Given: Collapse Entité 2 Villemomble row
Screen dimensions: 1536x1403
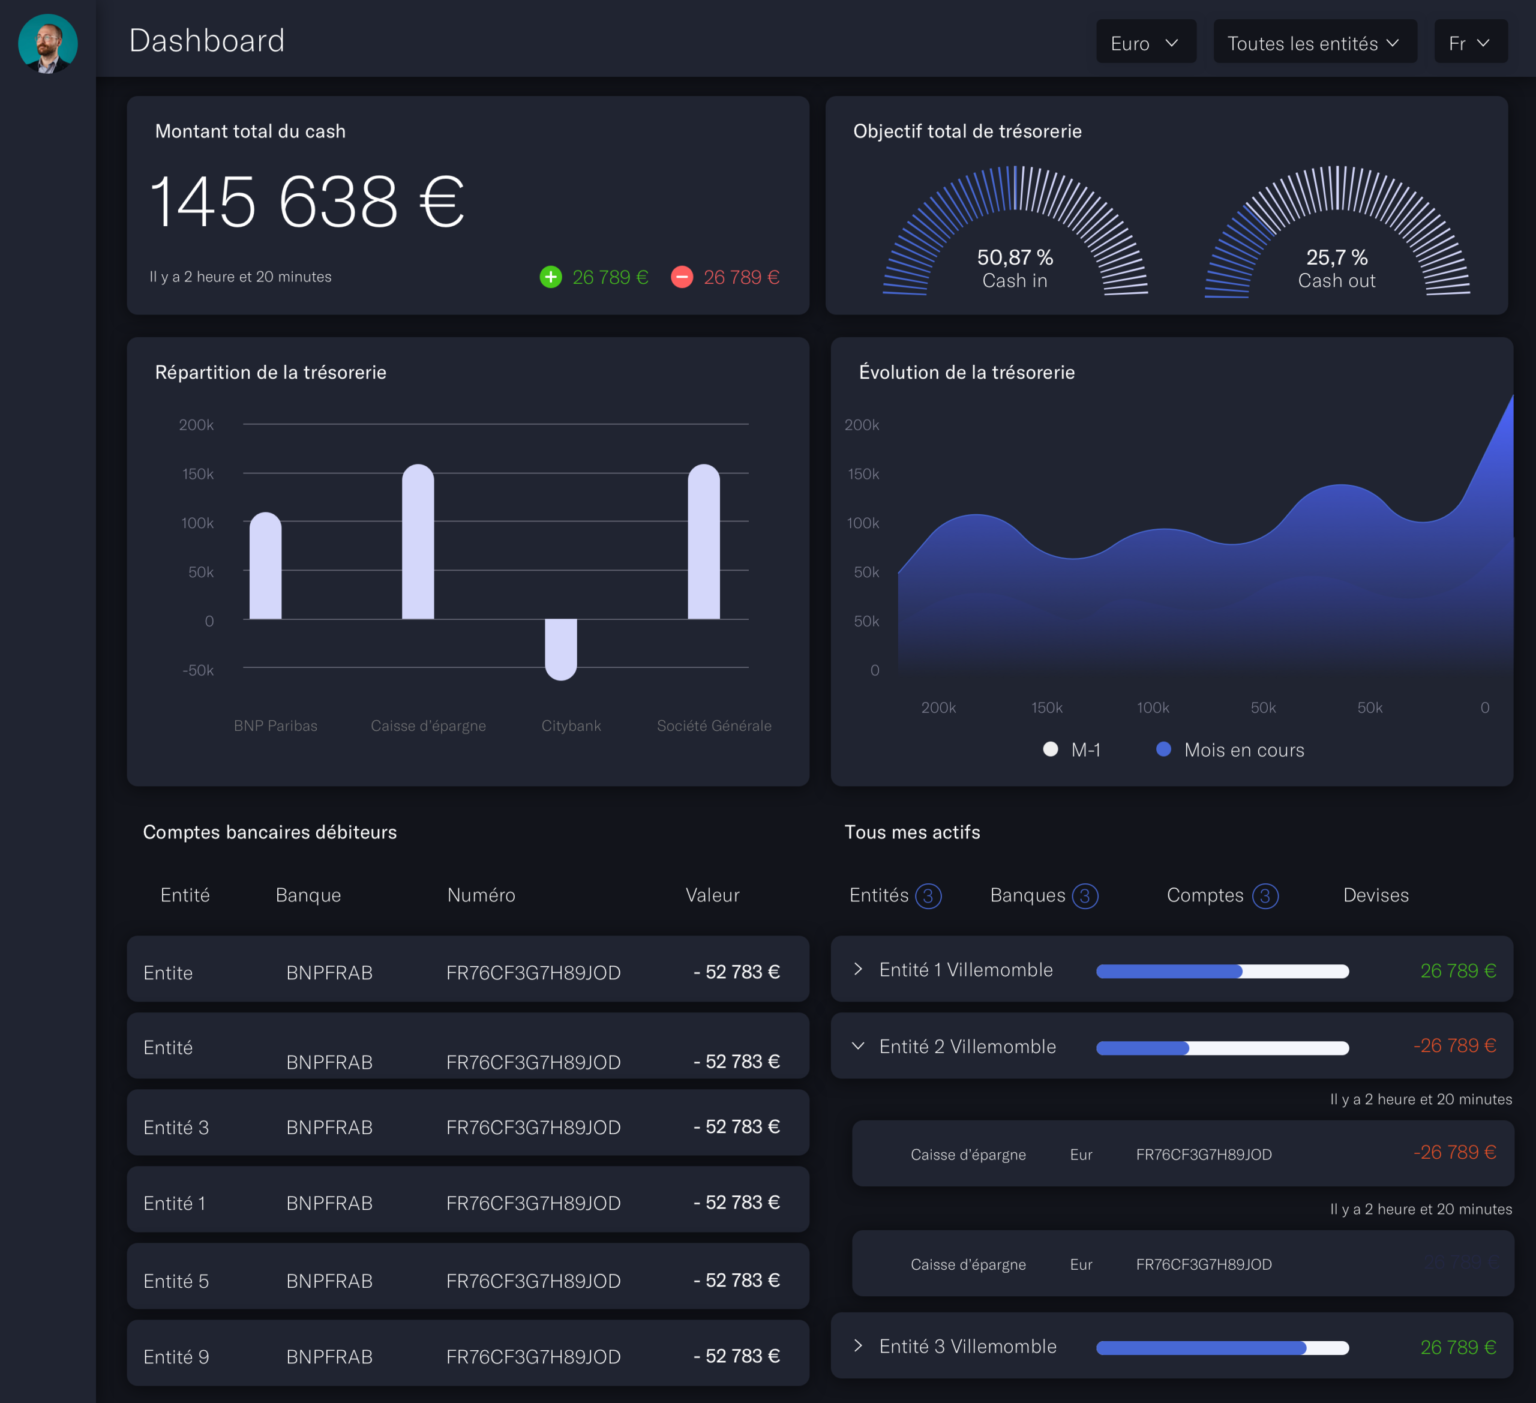Looking at the screenshot, I should click(x=858, y=1046).
